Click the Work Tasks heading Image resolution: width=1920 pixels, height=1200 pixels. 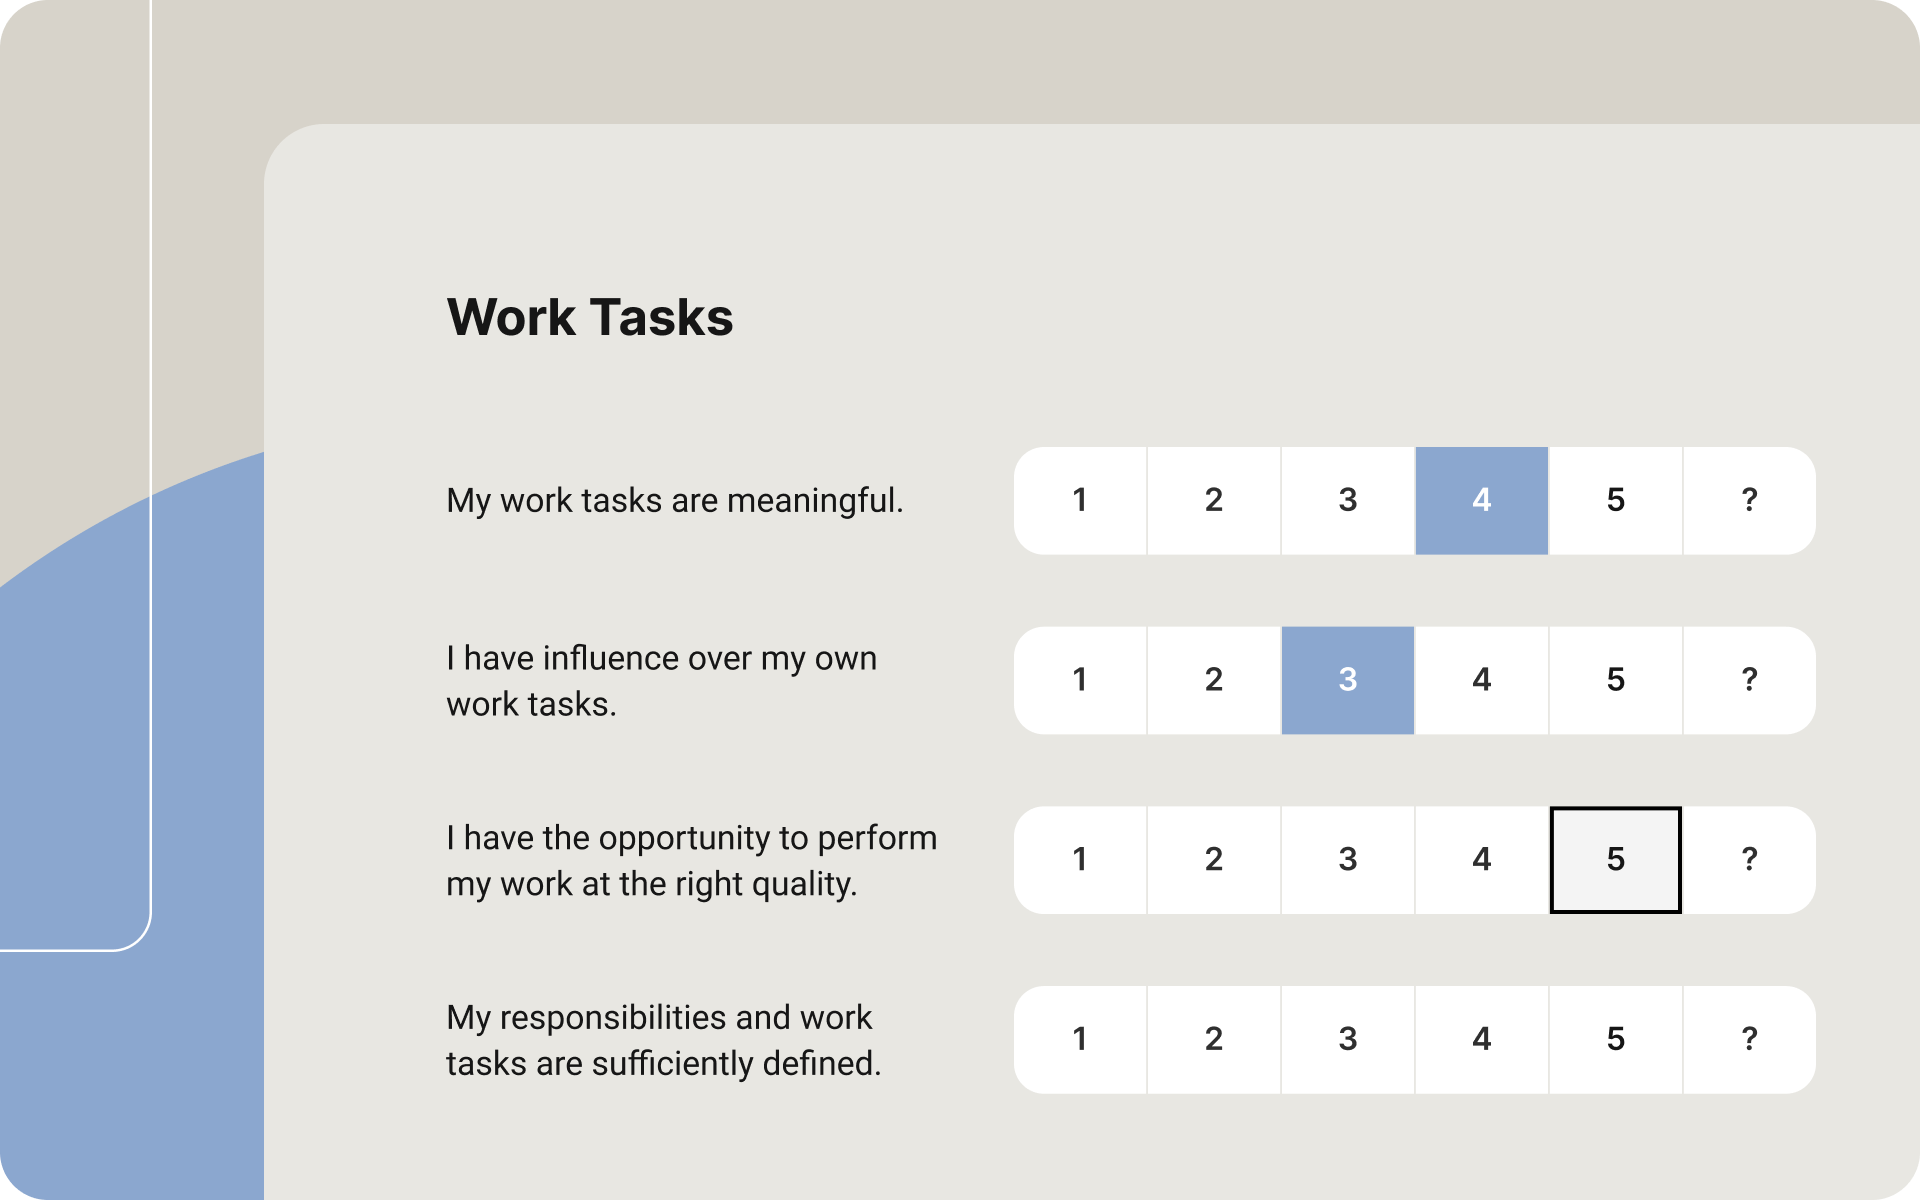(x=590, y=318)
